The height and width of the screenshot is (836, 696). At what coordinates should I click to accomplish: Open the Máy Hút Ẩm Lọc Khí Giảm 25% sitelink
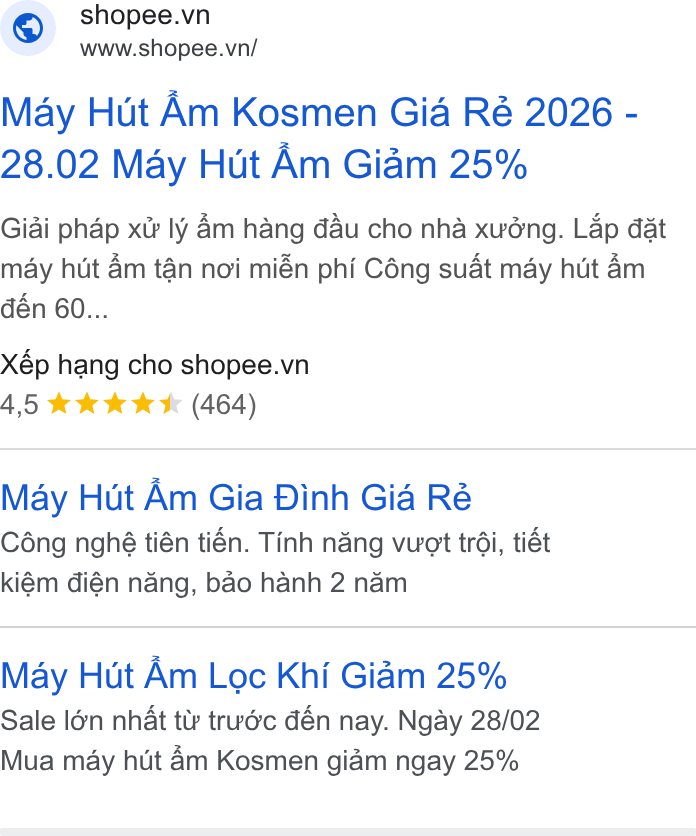click(x=253, y=676)
